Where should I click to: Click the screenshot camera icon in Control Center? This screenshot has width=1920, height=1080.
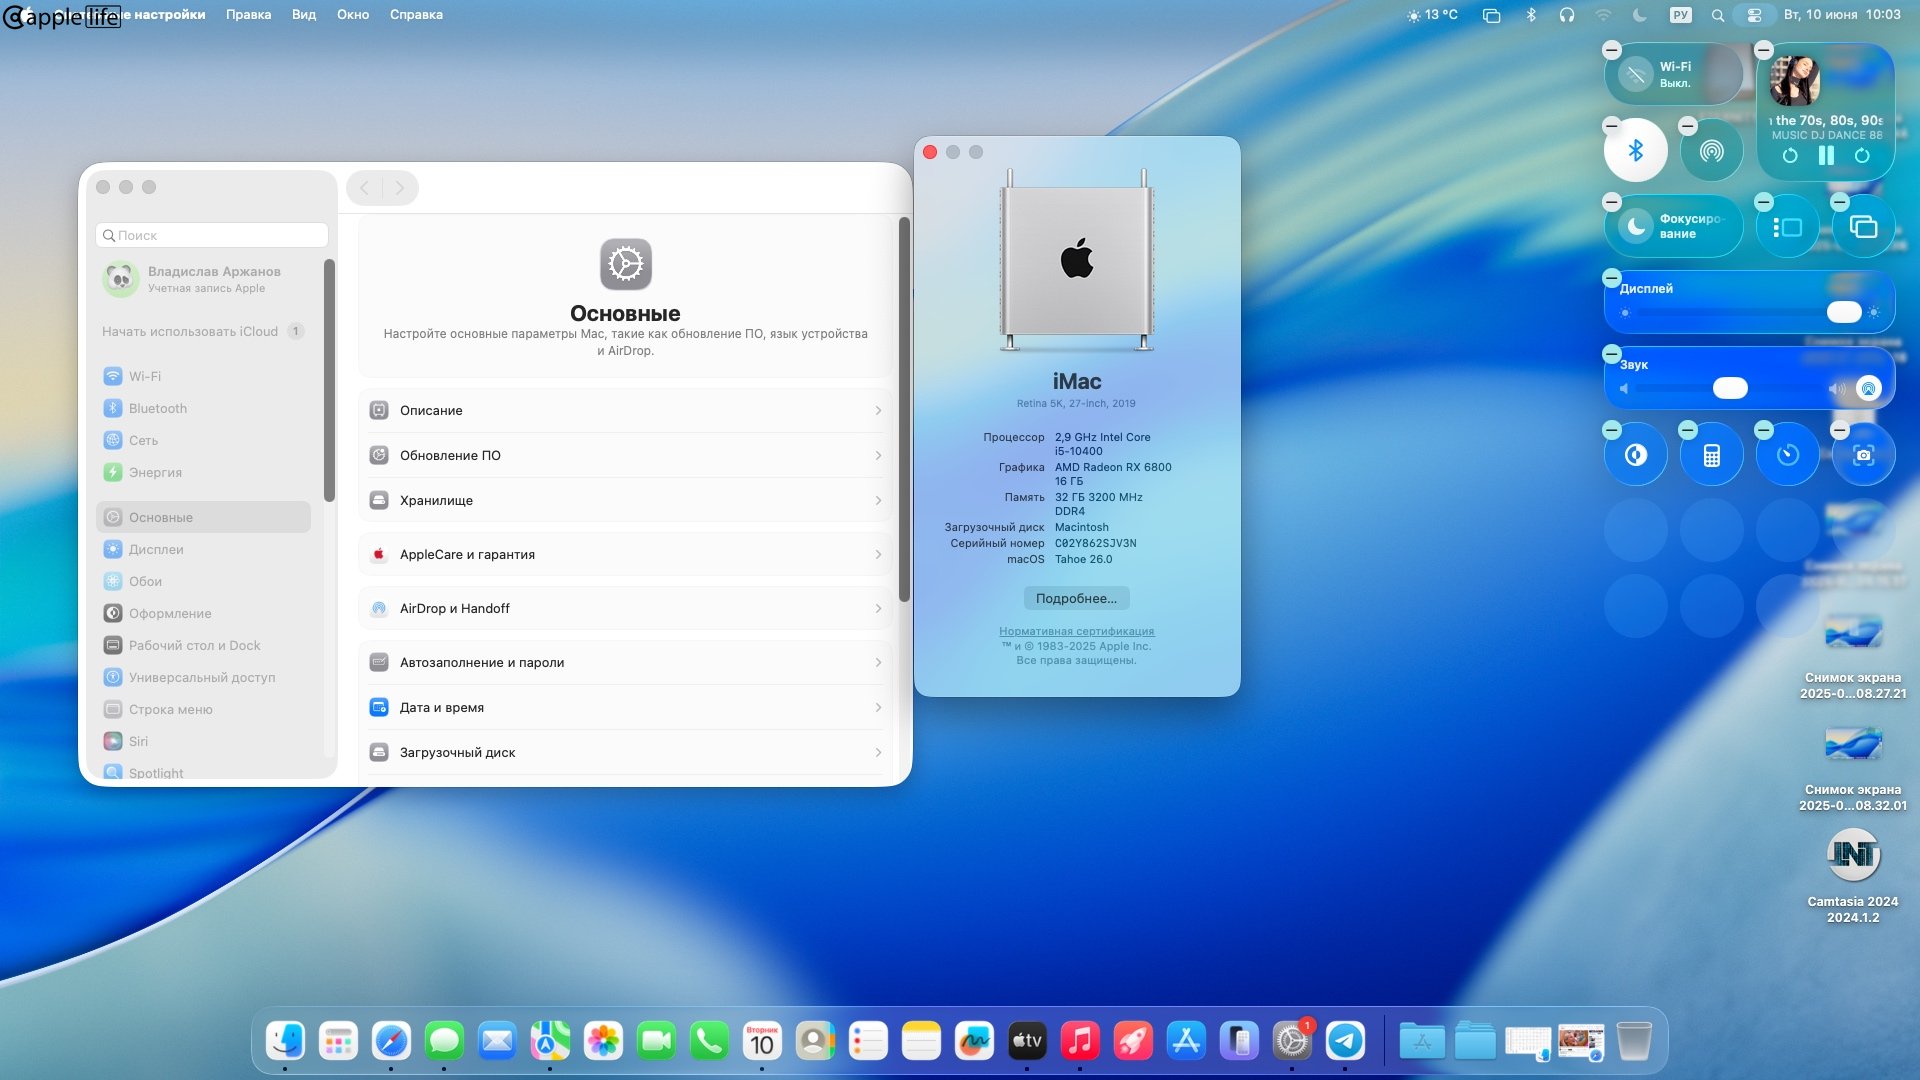pos(1863,455)
